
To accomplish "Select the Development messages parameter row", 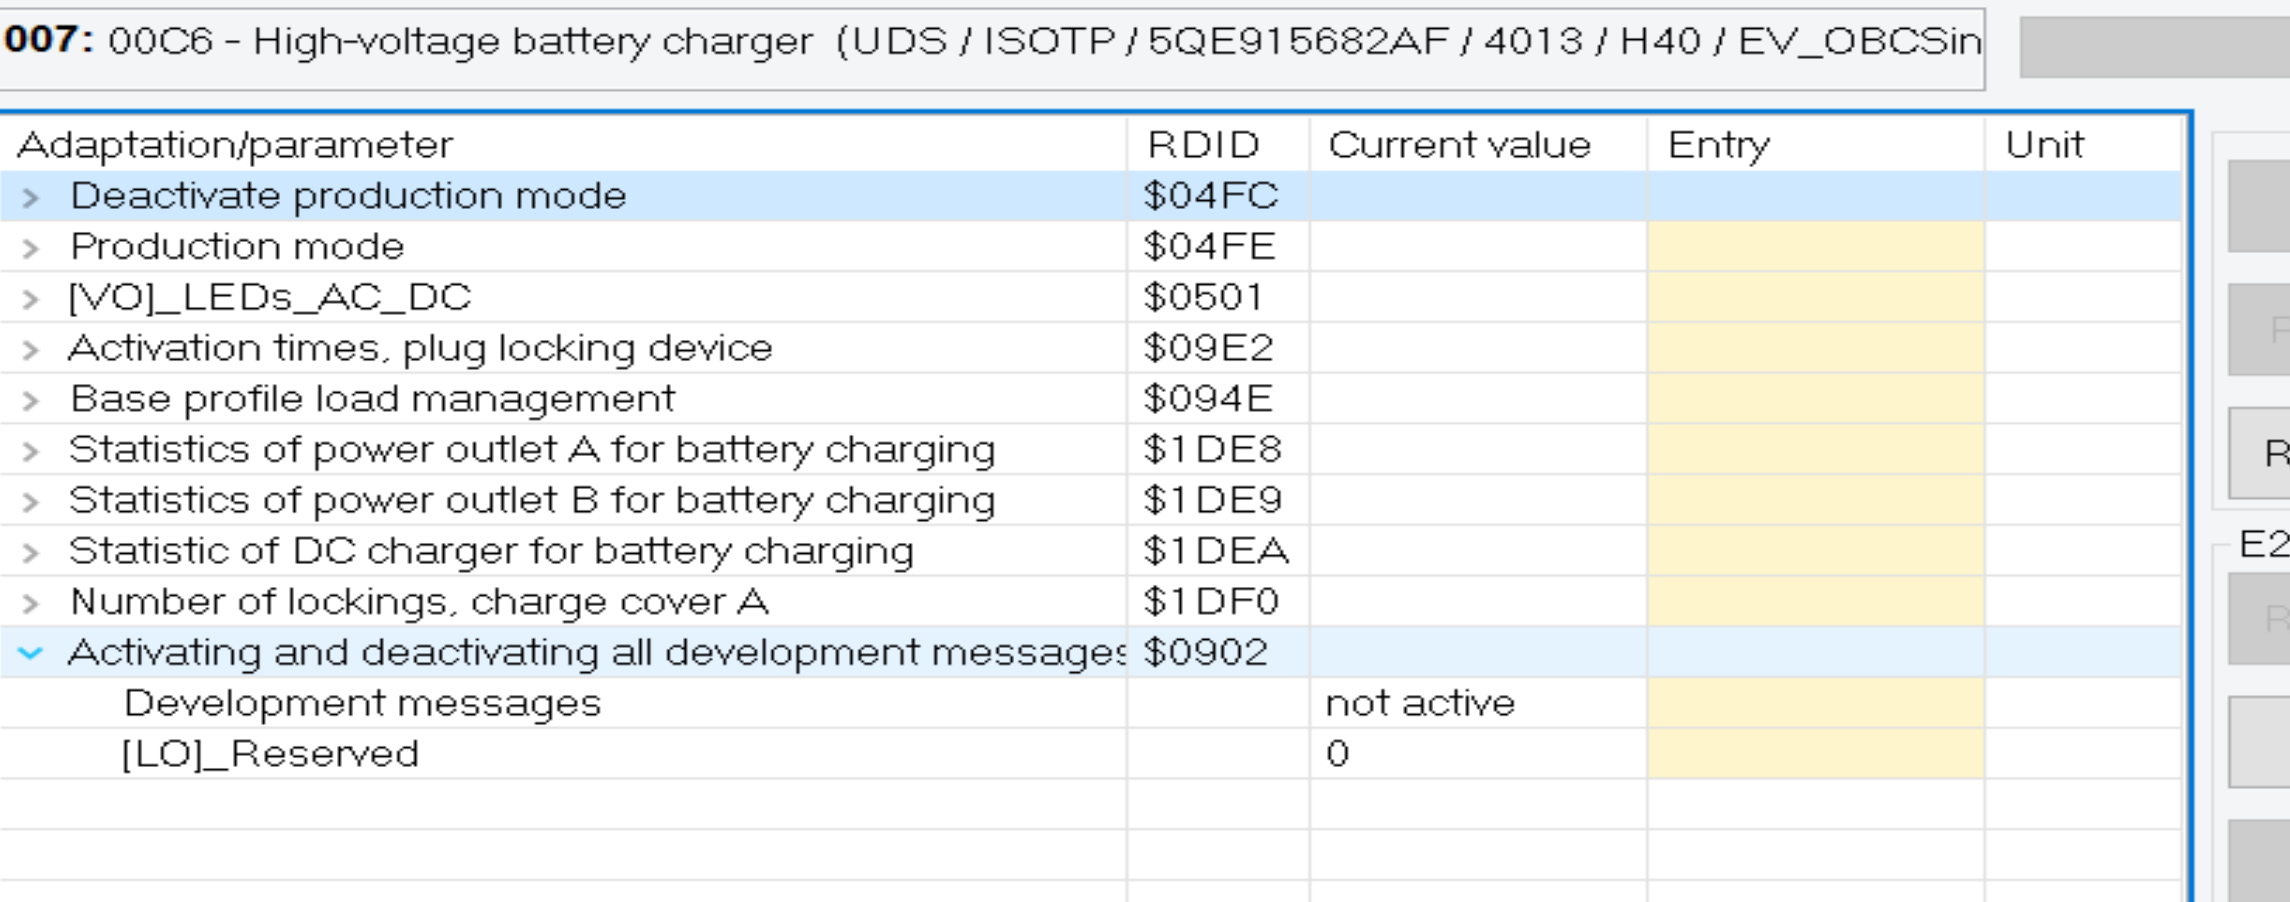I will (x=362, y=704).
